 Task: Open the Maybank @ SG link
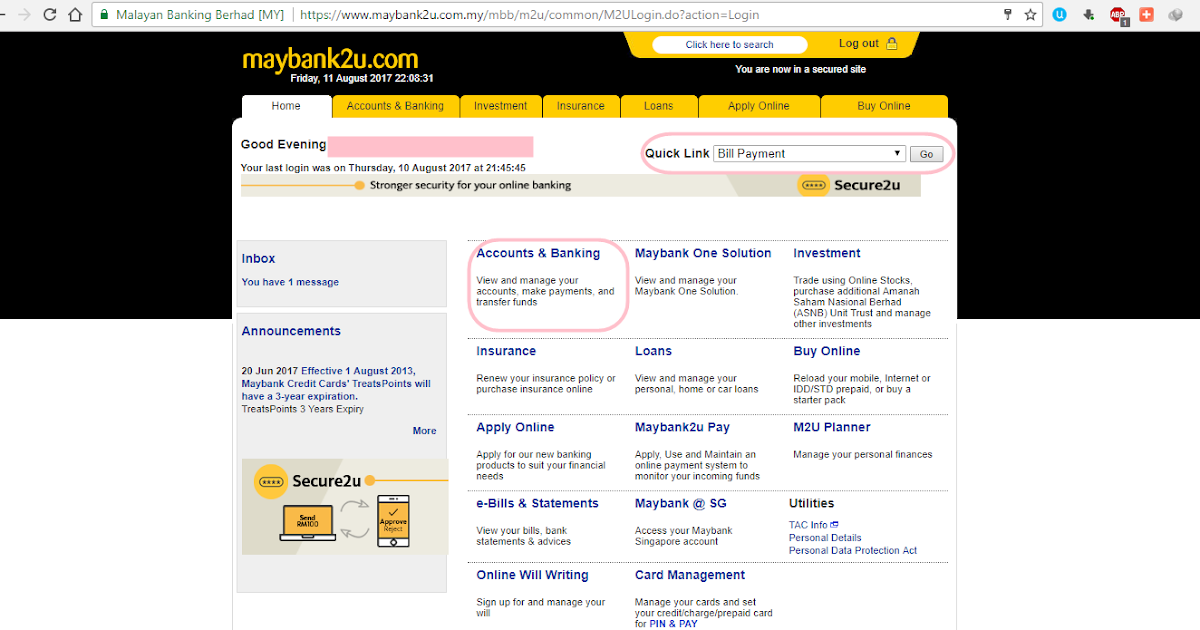pyautogui.click(x=680, y=503)
